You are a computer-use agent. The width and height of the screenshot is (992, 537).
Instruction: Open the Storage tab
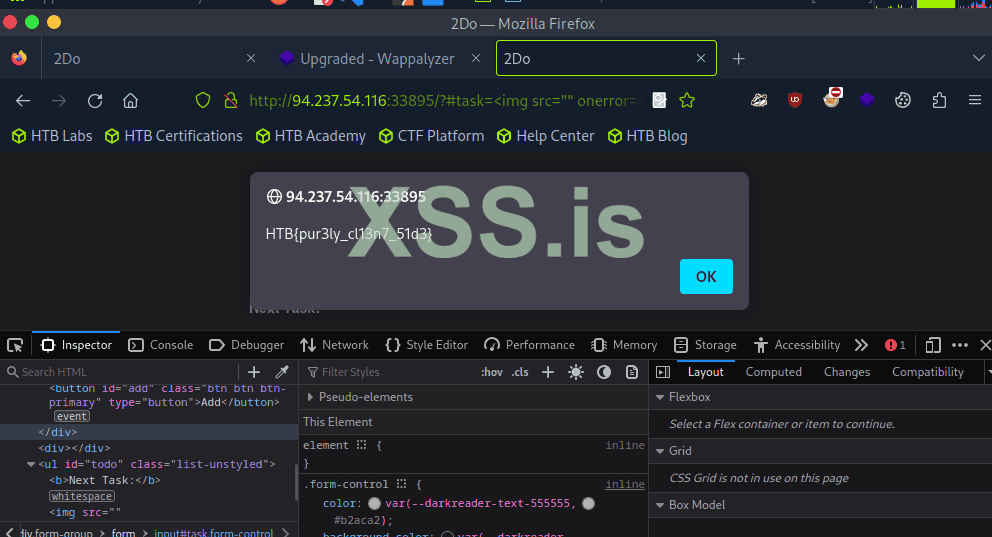[705, 345]
